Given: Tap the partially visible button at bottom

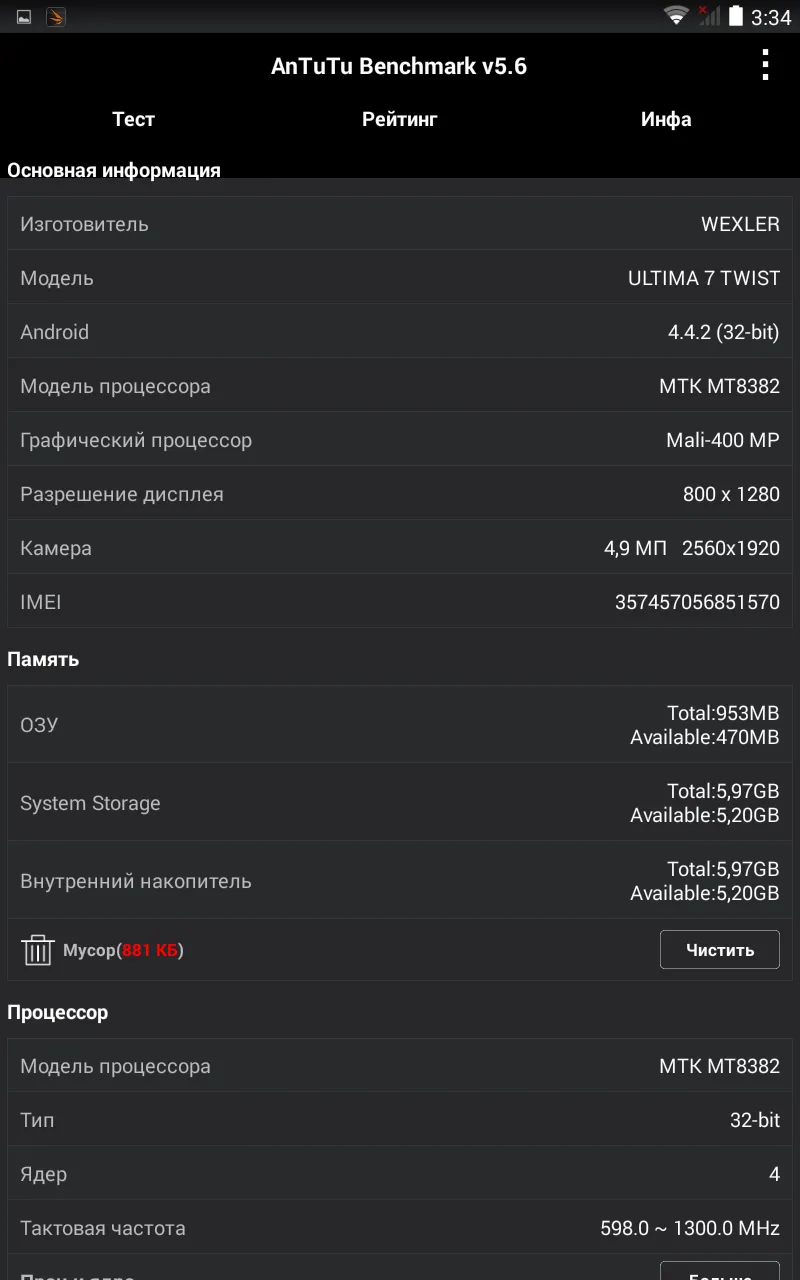Looking at the screenshot, I should pos(719,1271).
